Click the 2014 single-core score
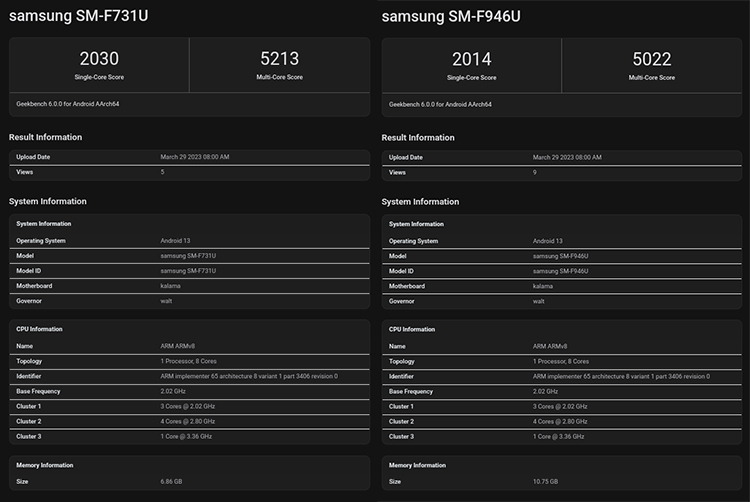The height and width of the screenshot is (502, 750). pos(472,59)
